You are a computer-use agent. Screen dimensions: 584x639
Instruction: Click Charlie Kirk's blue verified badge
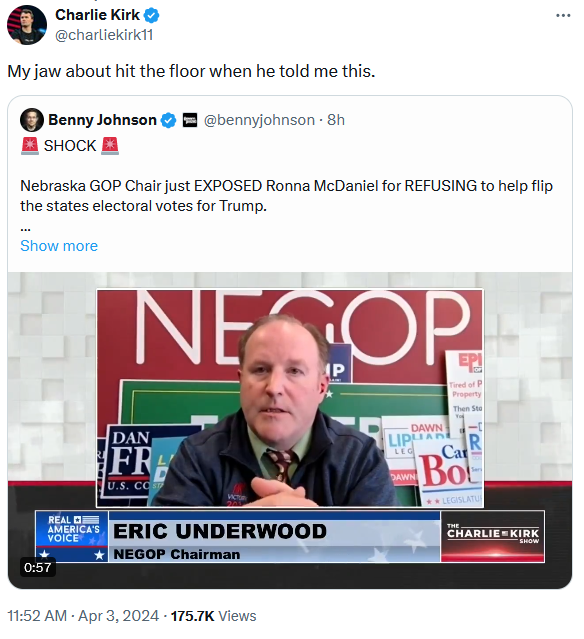pyautogui.click(x=152, y=15)
